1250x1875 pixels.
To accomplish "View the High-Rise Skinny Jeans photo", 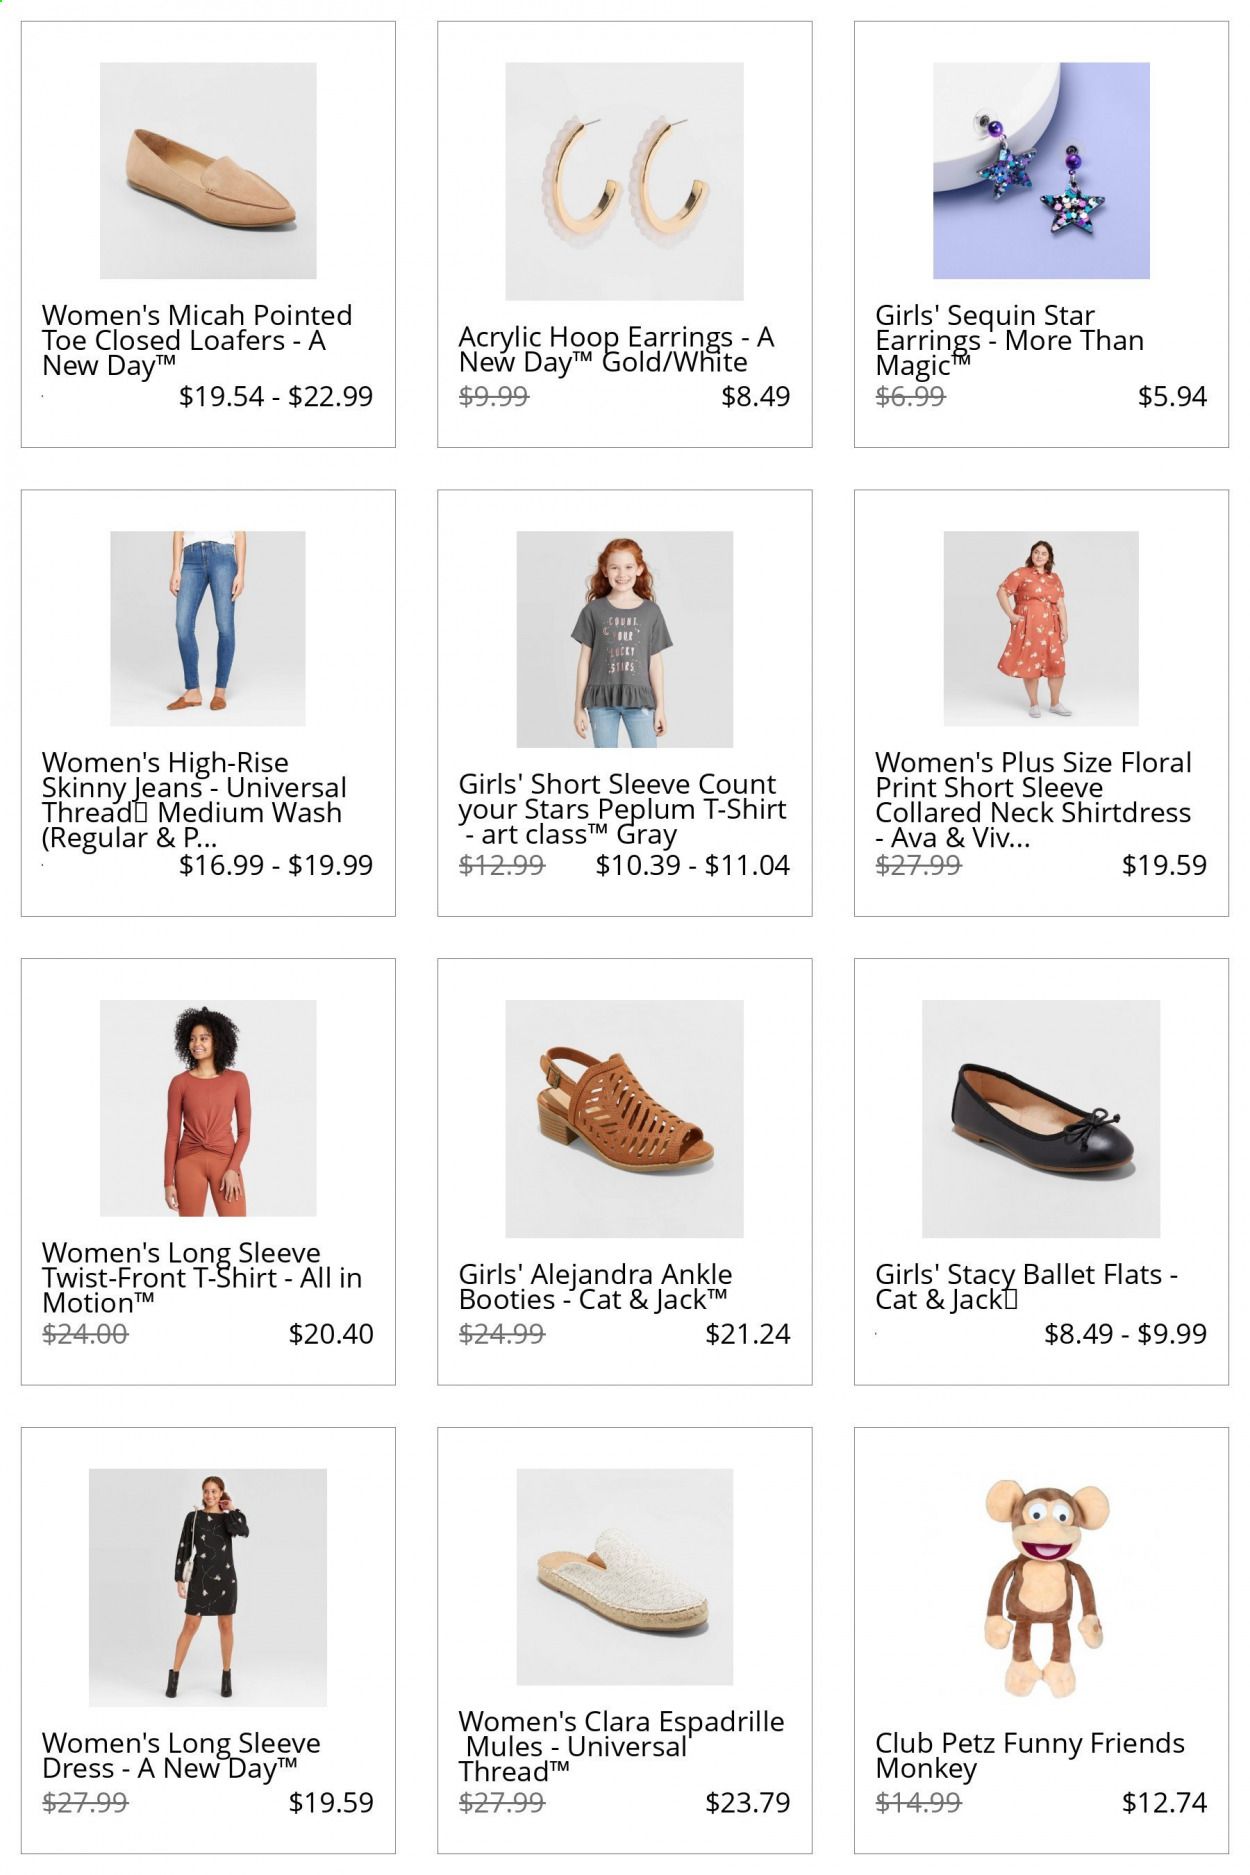I will pos(208,628).
